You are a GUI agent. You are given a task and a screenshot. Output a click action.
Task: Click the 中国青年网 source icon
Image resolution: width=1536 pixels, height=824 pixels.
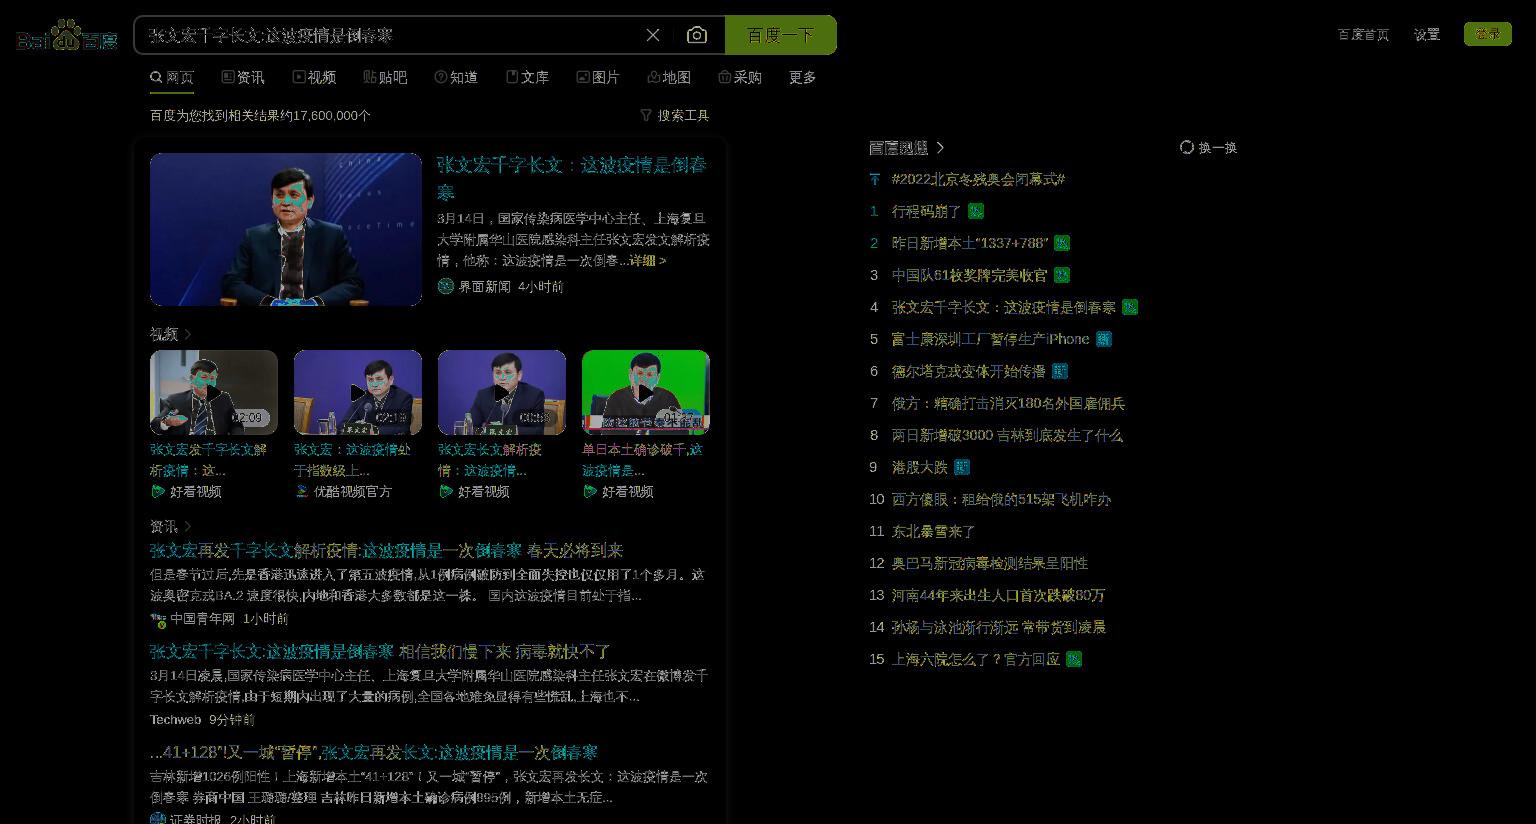158,619
